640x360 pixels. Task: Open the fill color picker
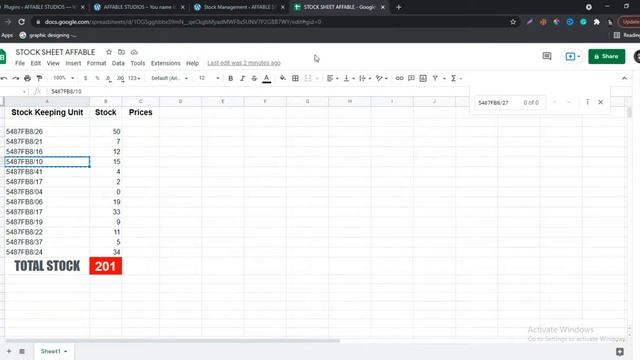[x=282, y=78]
